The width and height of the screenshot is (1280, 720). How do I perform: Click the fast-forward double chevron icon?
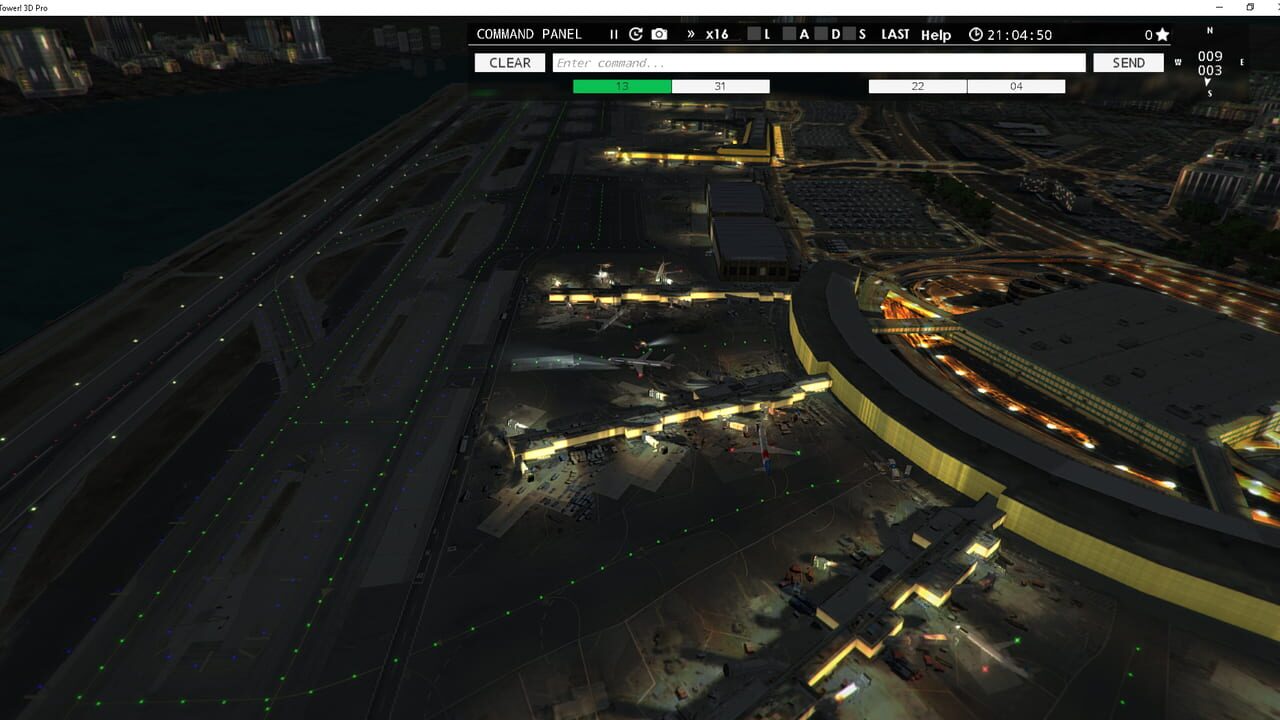pos(690,34)
